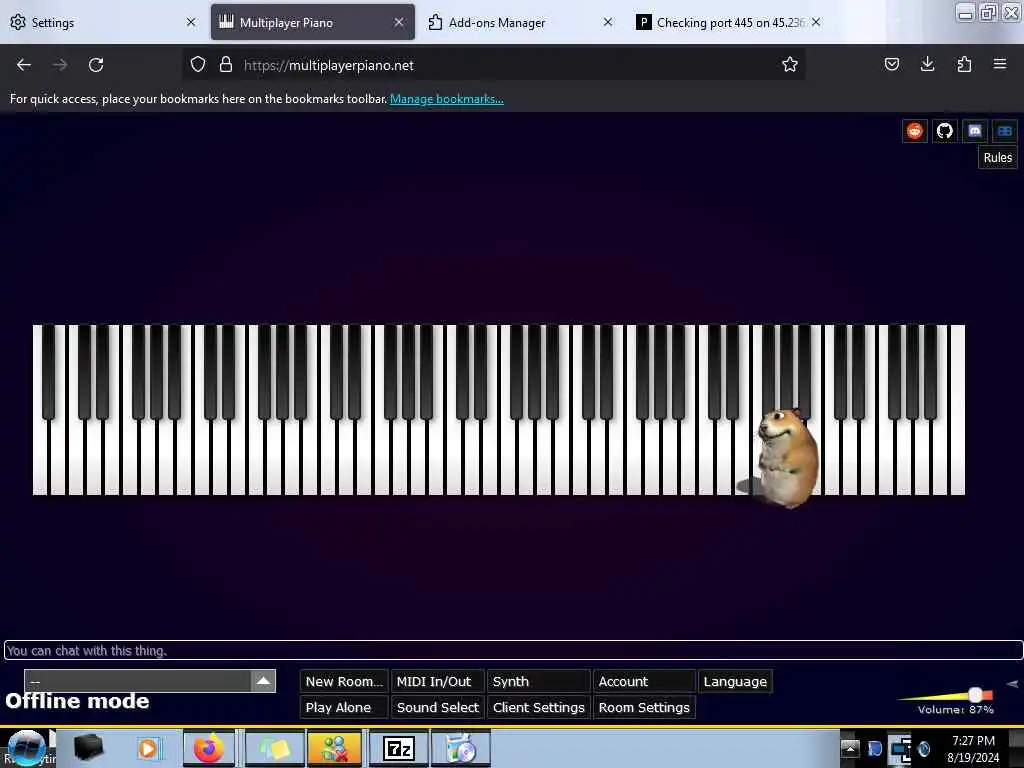This screenshot has width=1024, height=768.
Task: Open the Sound Select menu
Action: tap(438, 707)
